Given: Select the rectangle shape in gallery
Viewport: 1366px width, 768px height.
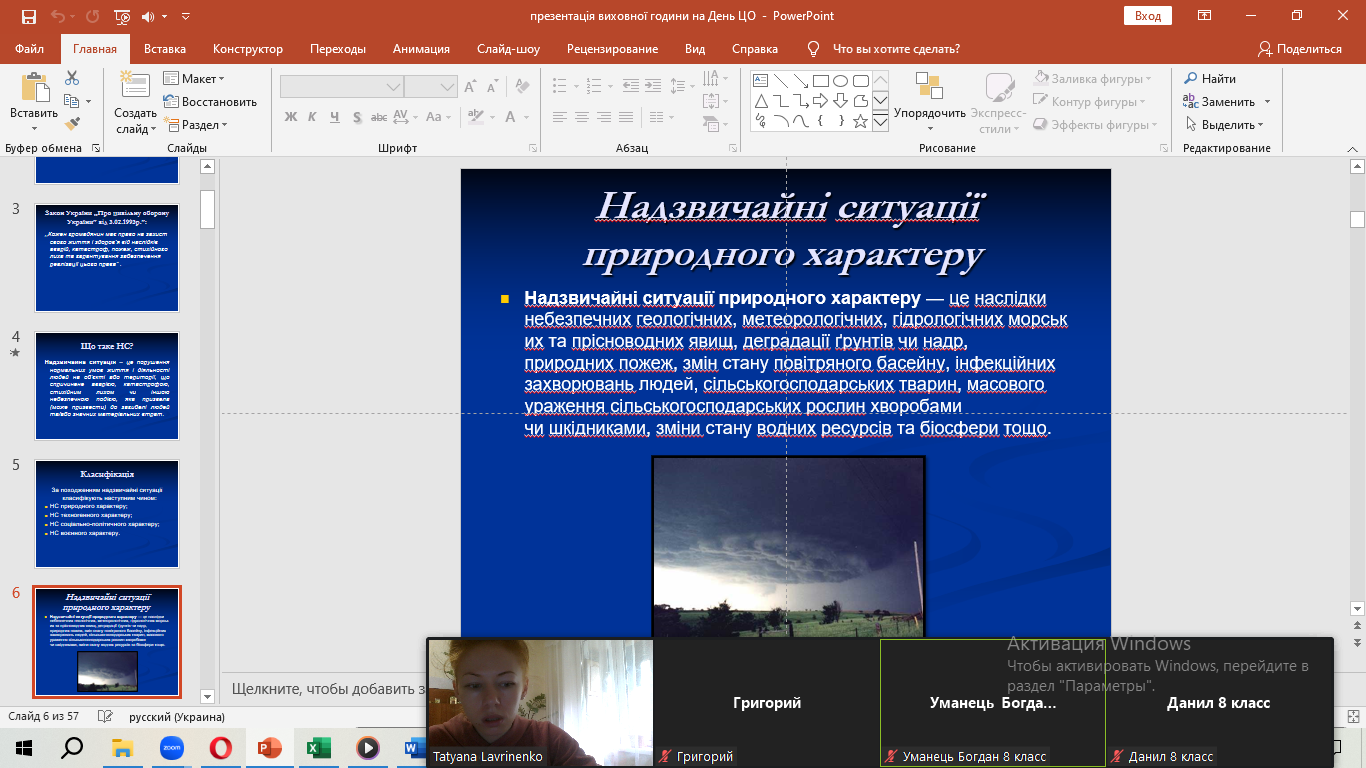Looking at the screenshot, I should 820,81.
